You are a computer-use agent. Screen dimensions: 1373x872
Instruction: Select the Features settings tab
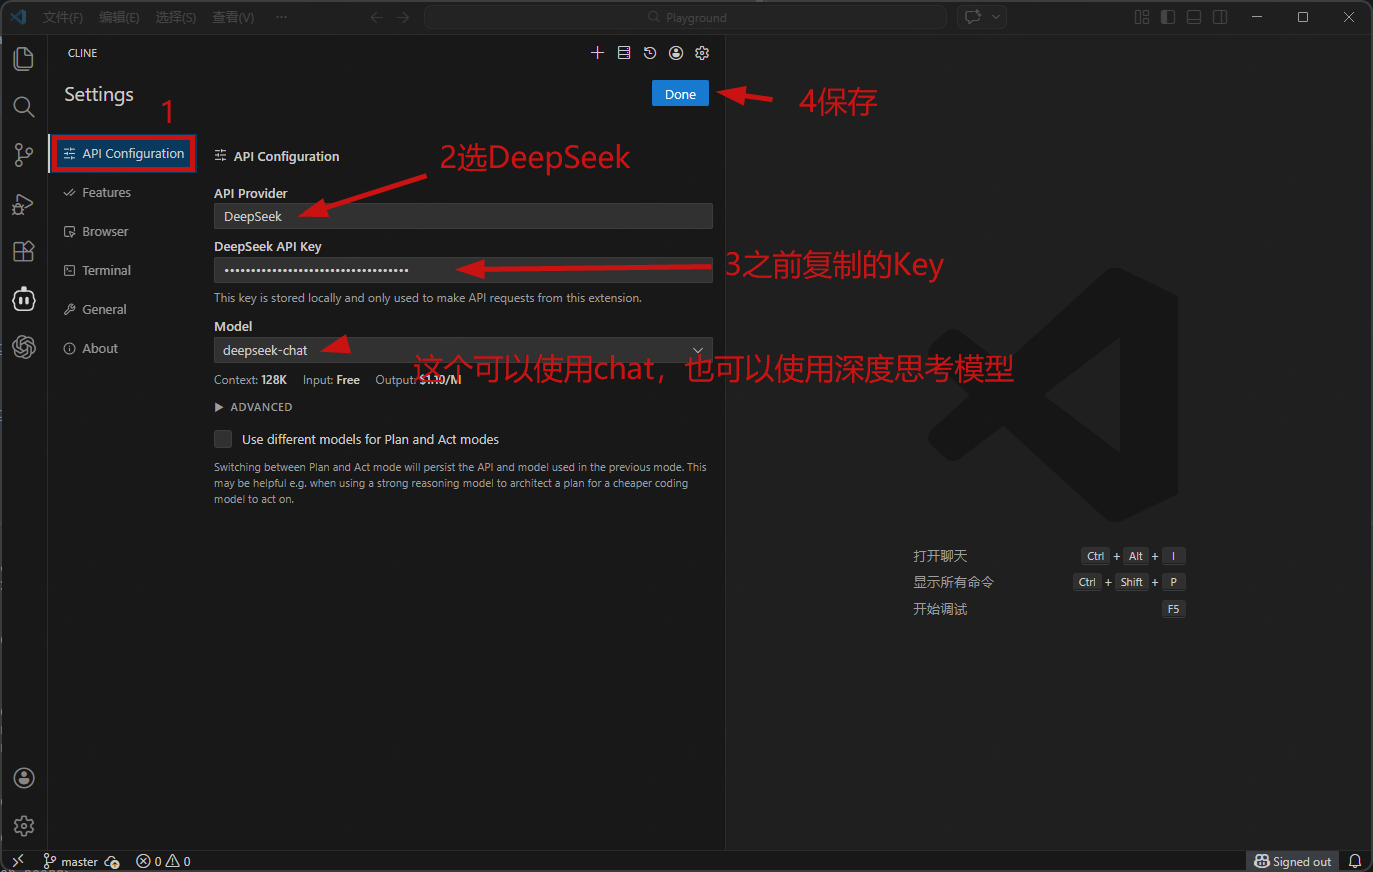[106, 192]
